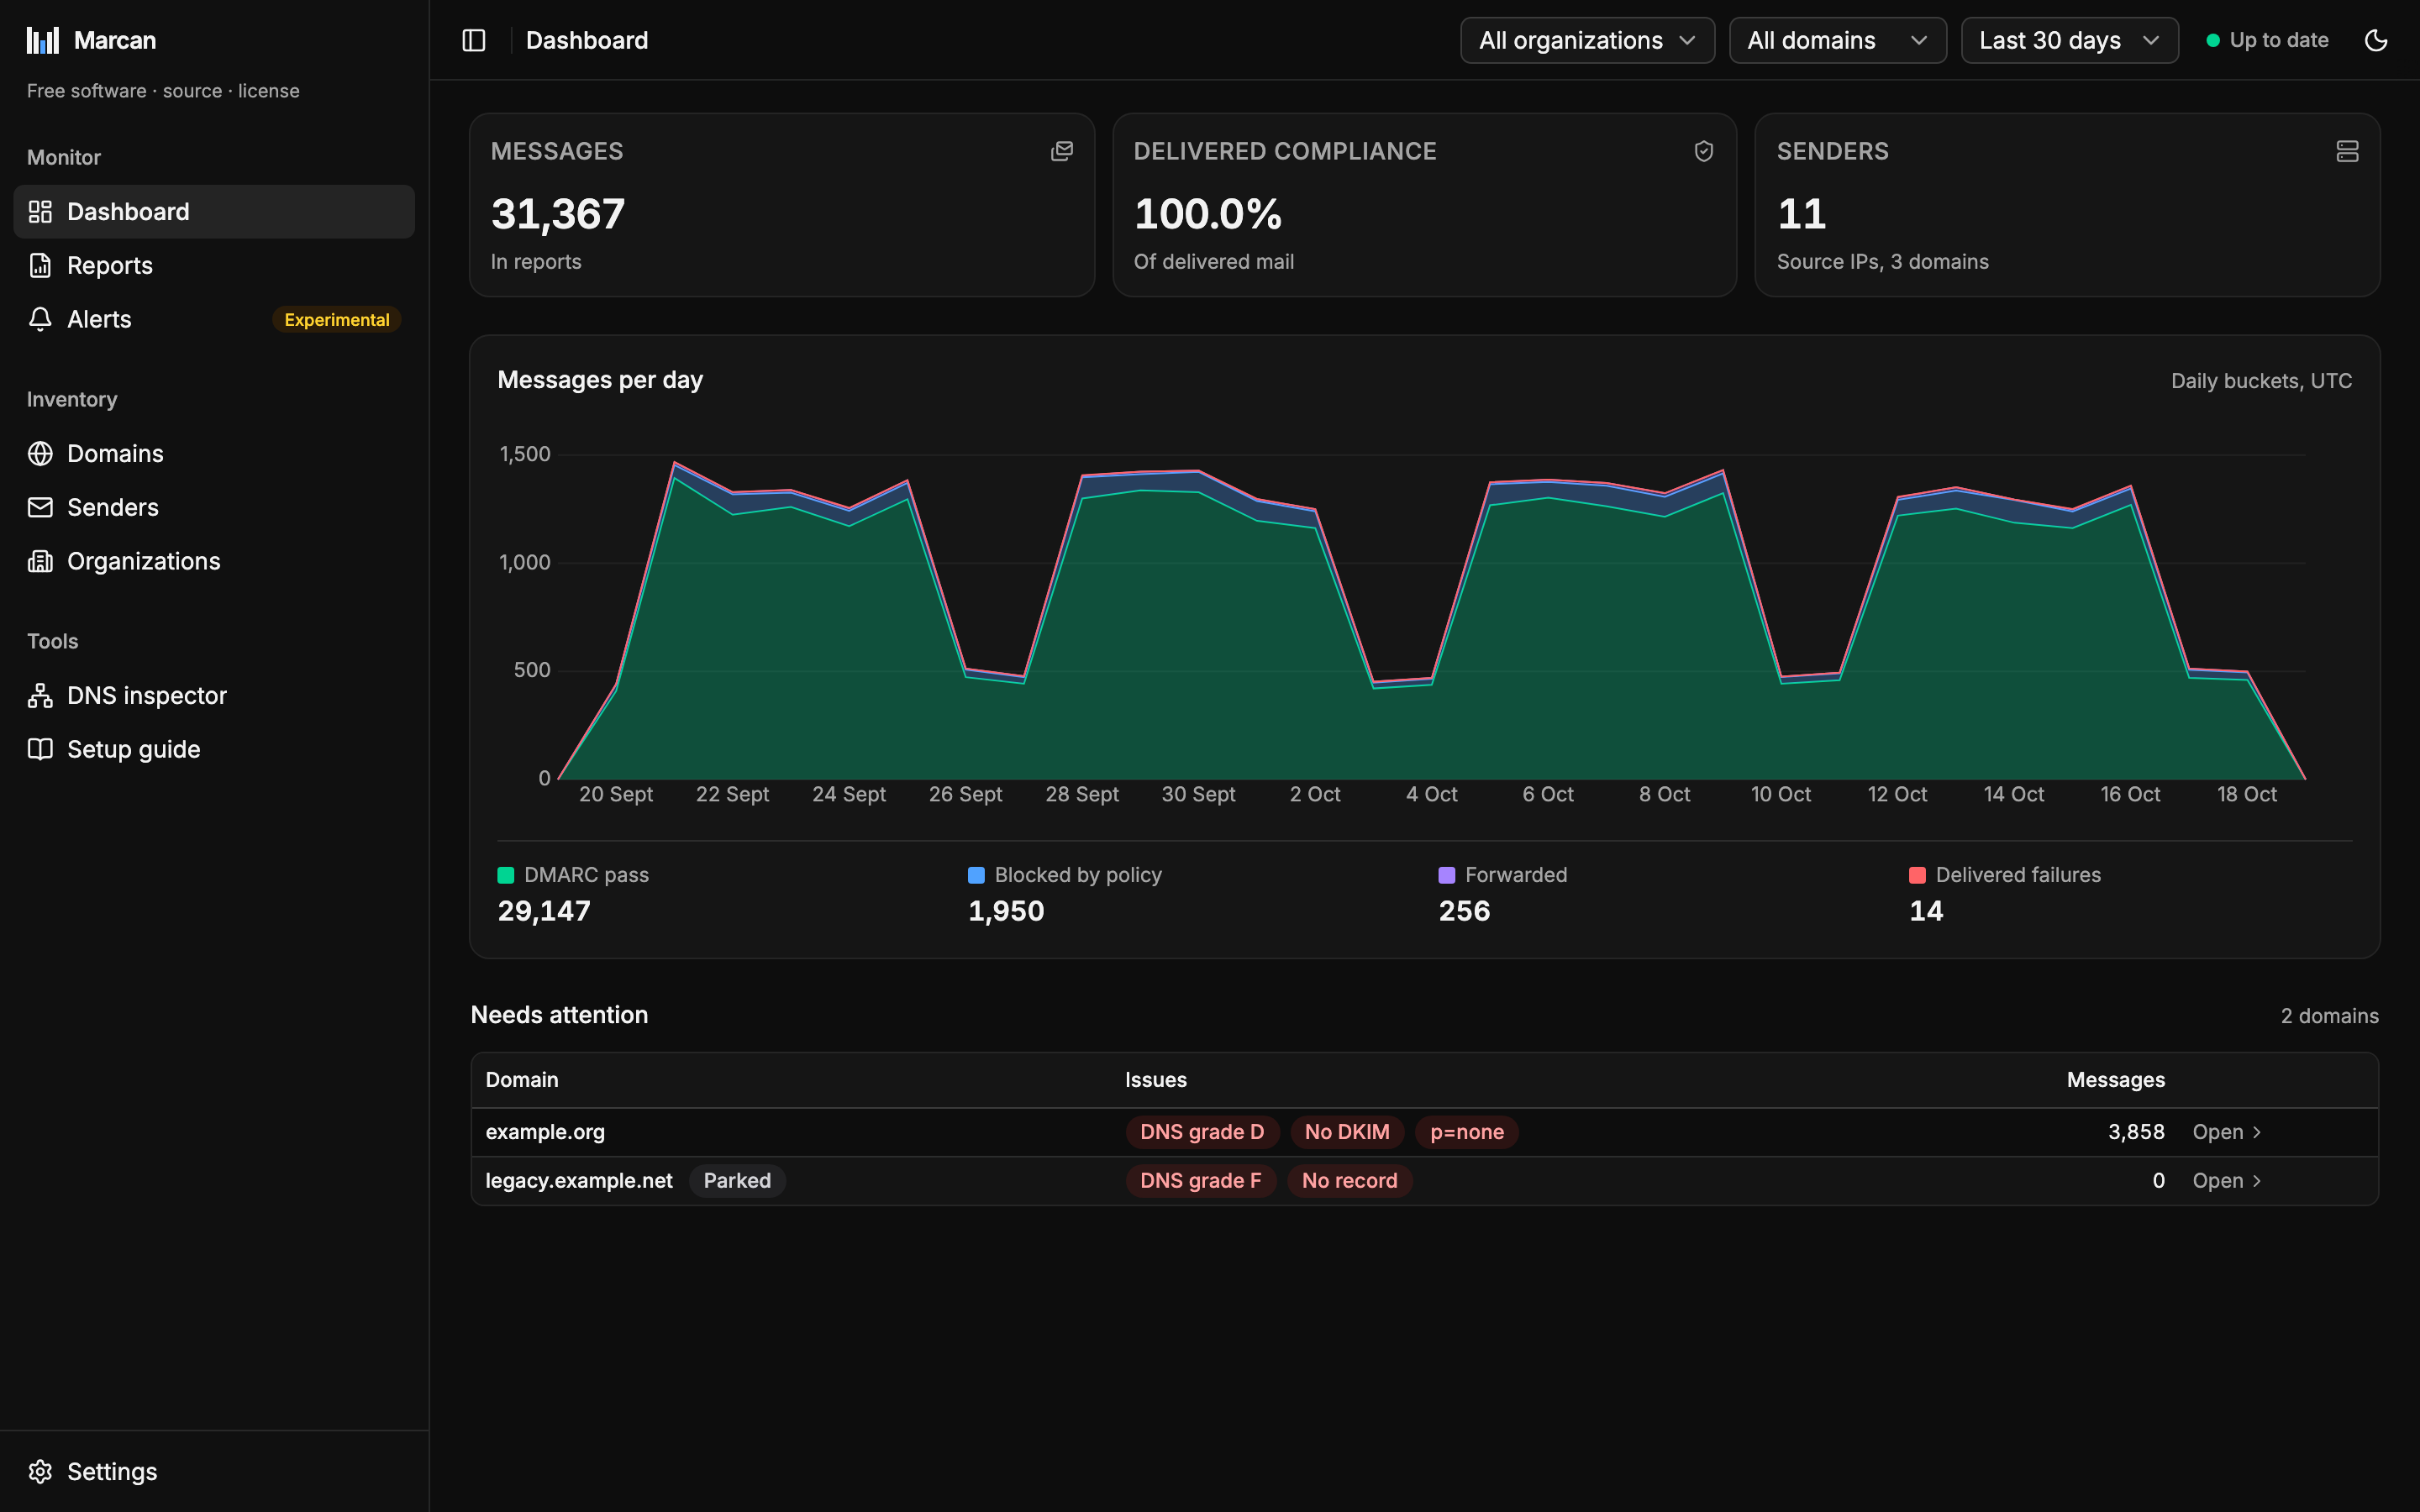The image size is (2420, 1512).
Task: Click the DMARC pass green legend swatch
Action: tap(506, 875)
